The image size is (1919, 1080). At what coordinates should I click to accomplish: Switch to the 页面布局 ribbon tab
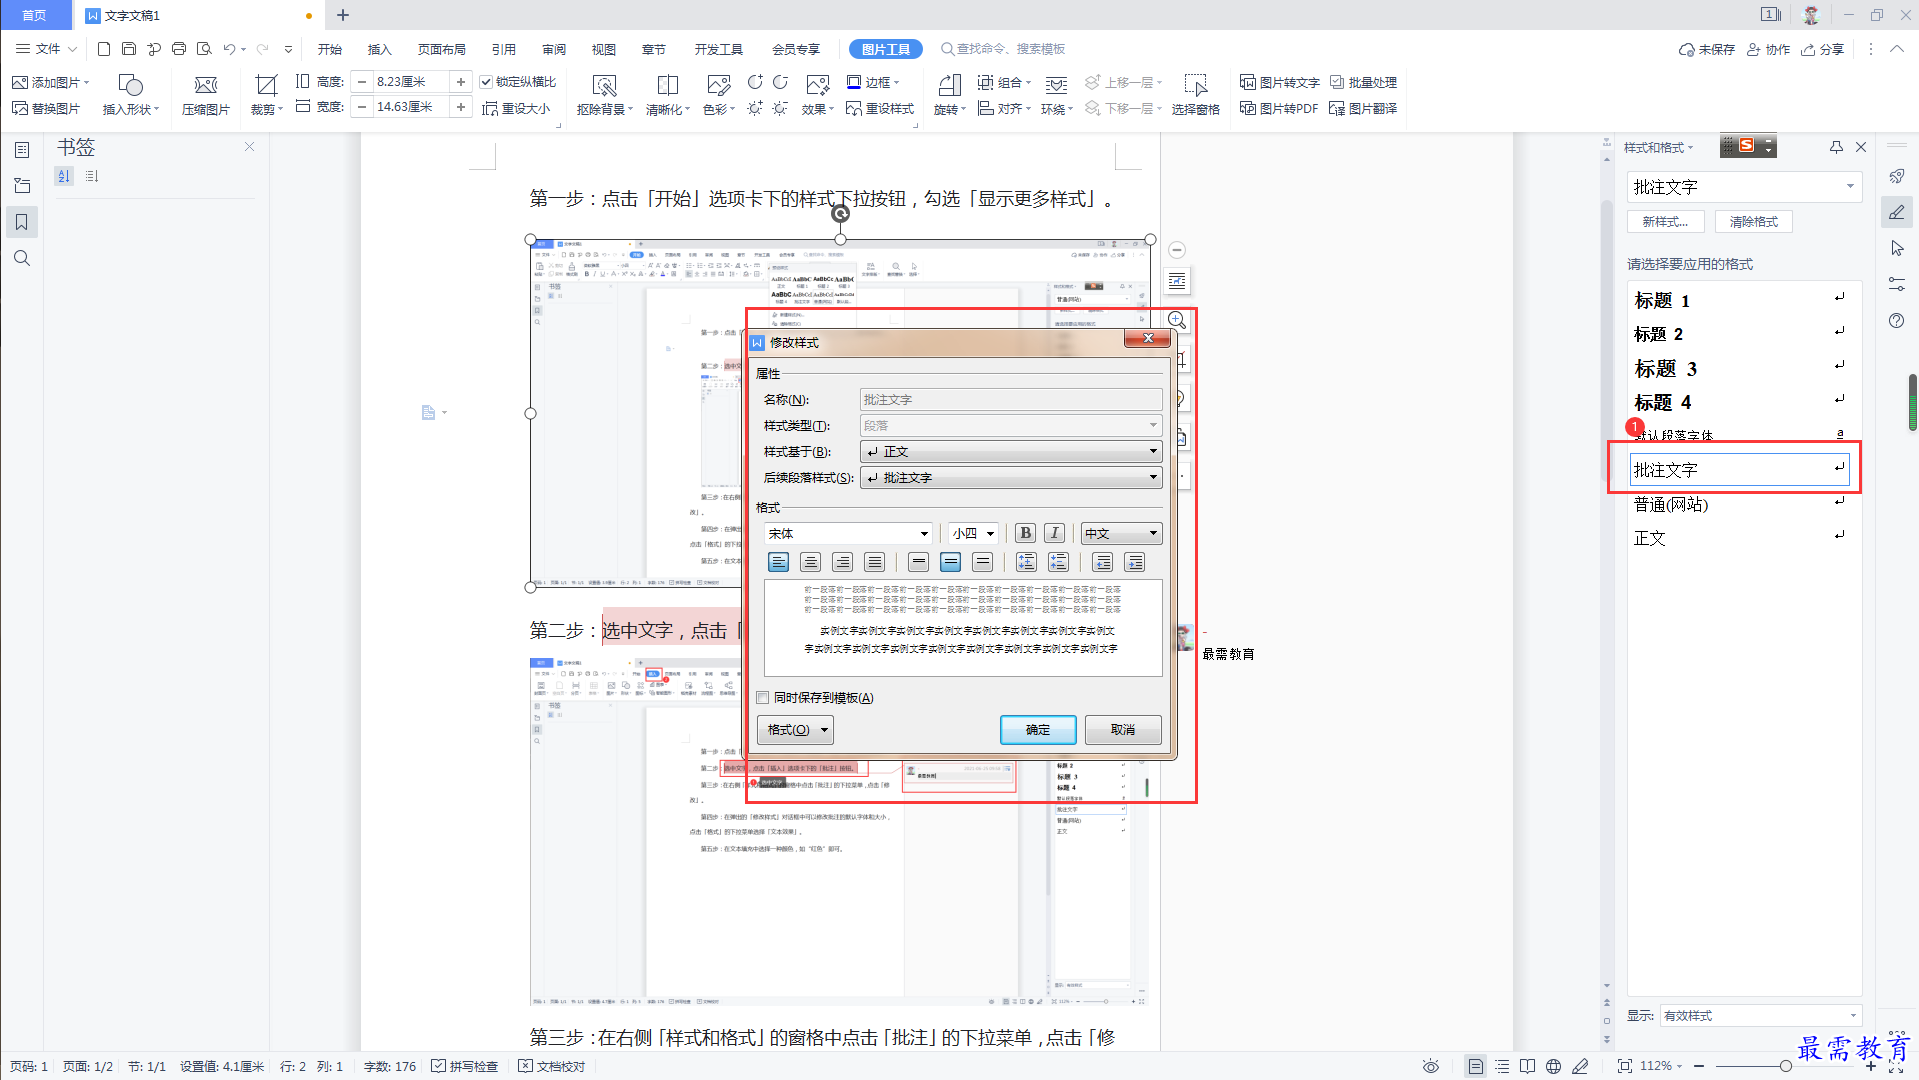pyautogui.click(x=442, y=49)
